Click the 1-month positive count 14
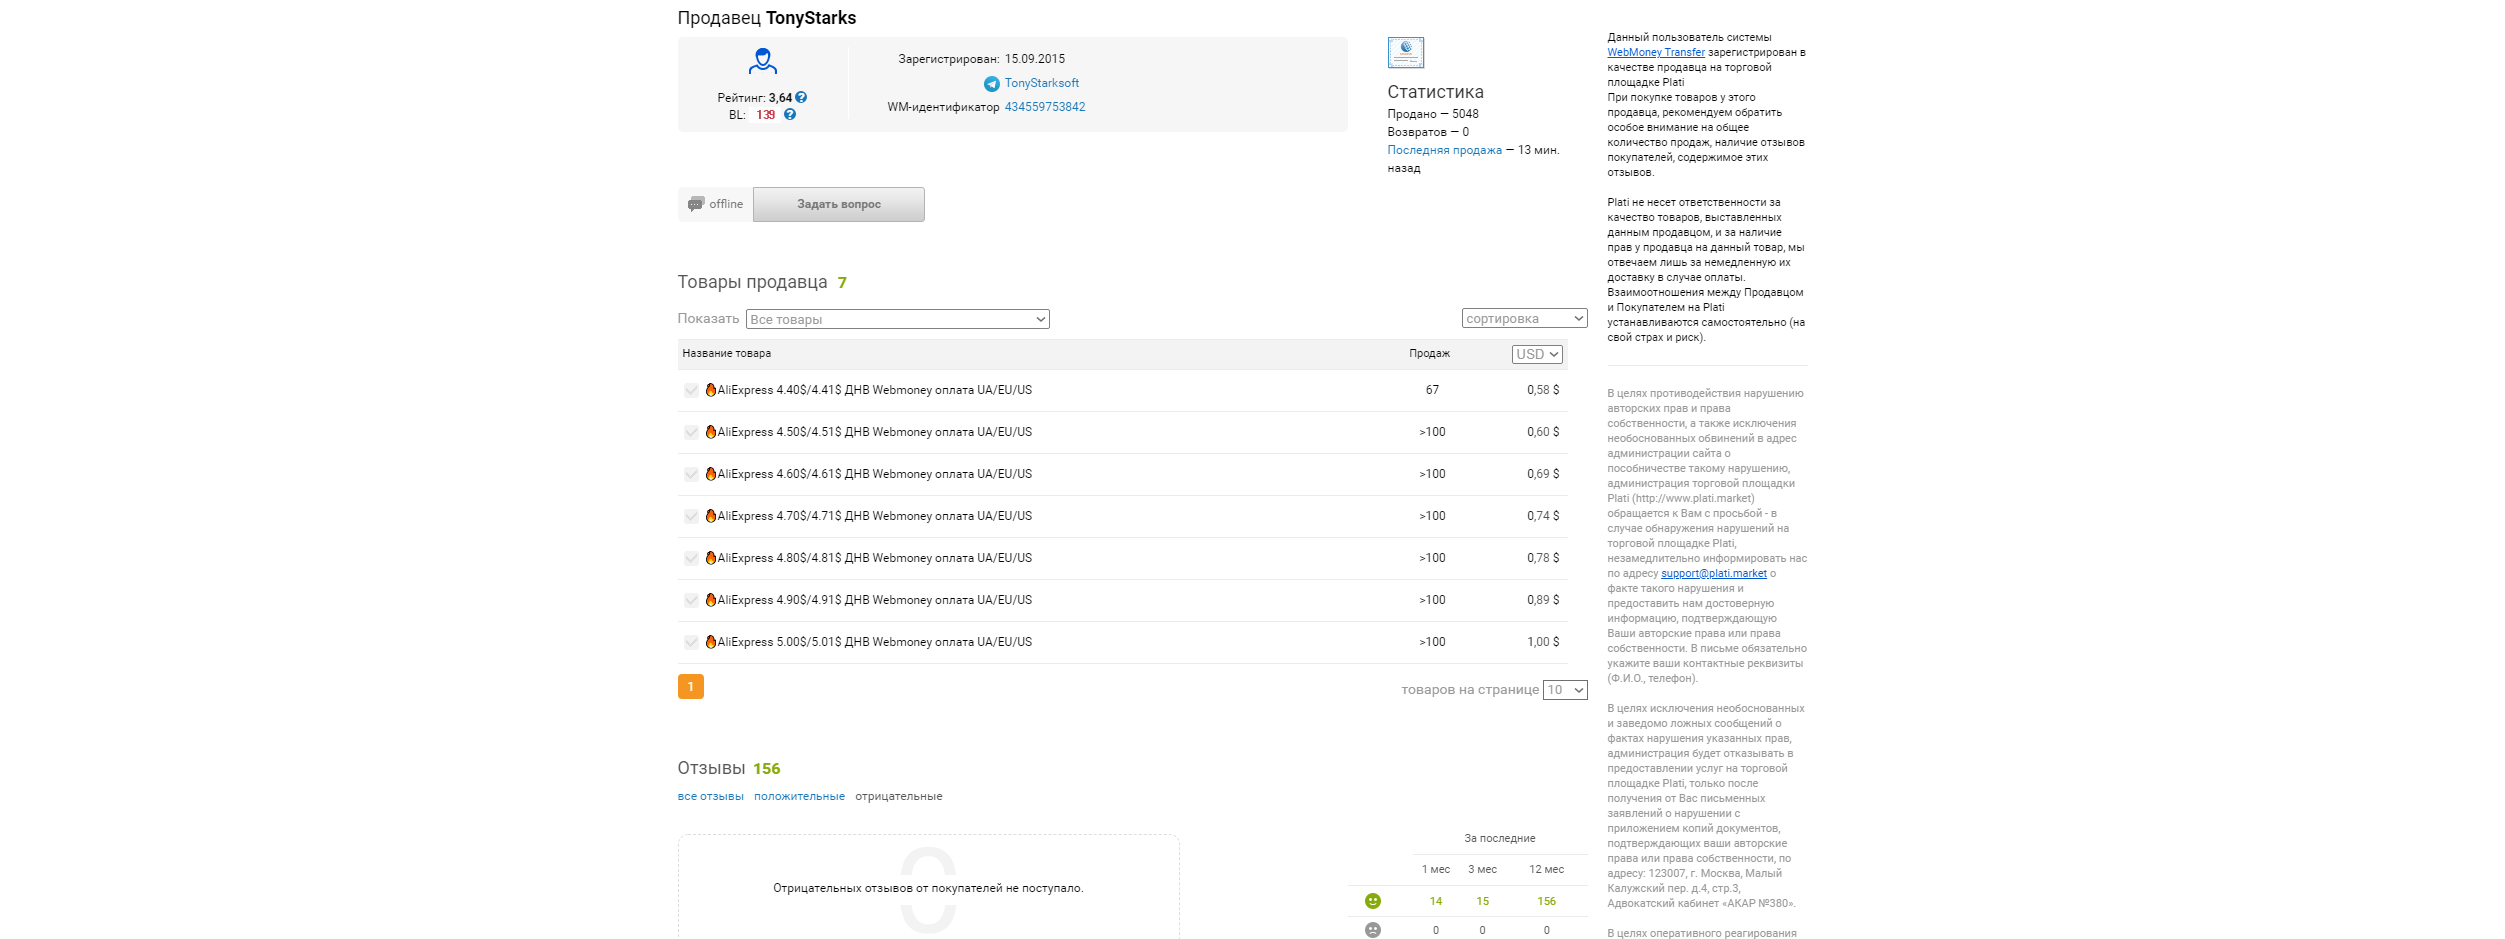2505x939 pixels. 1436,901
